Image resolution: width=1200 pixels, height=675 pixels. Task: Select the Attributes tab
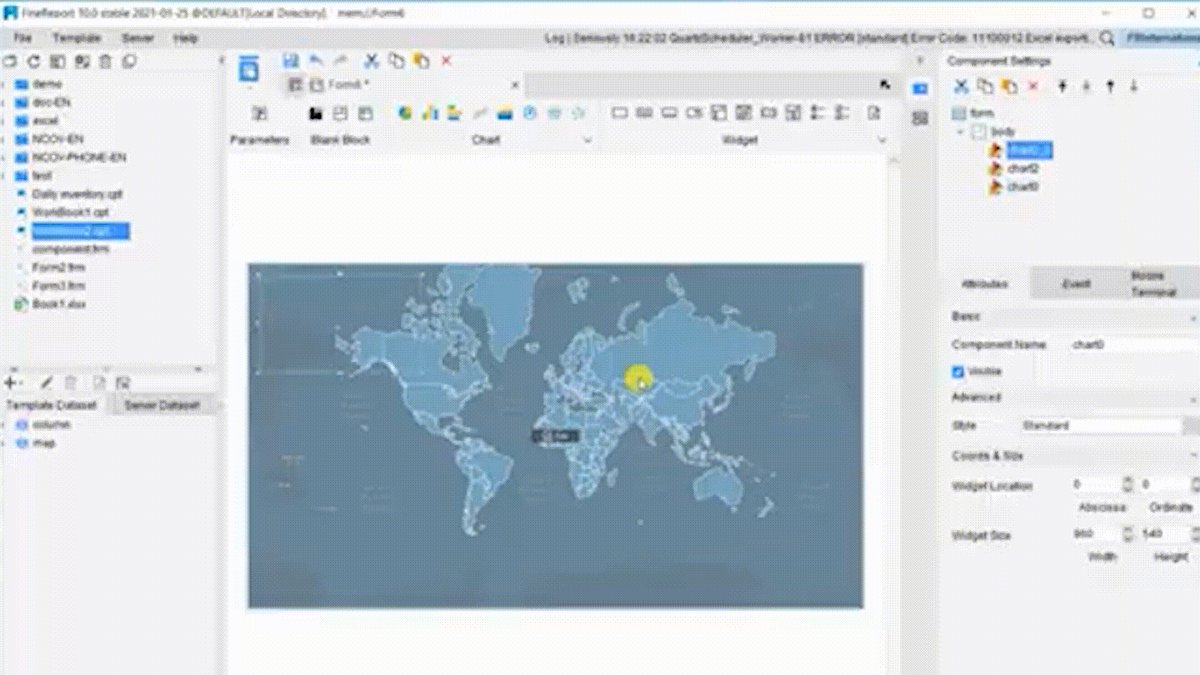(984, 284)
